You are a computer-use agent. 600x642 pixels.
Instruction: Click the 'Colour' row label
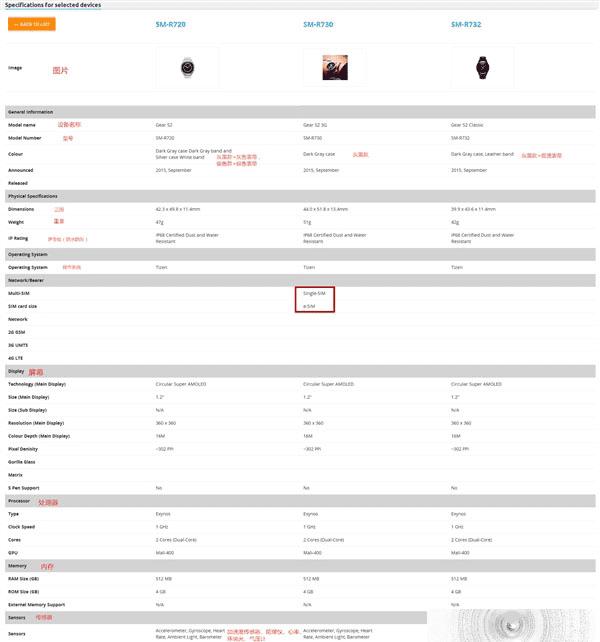click(x=16, y=154)
